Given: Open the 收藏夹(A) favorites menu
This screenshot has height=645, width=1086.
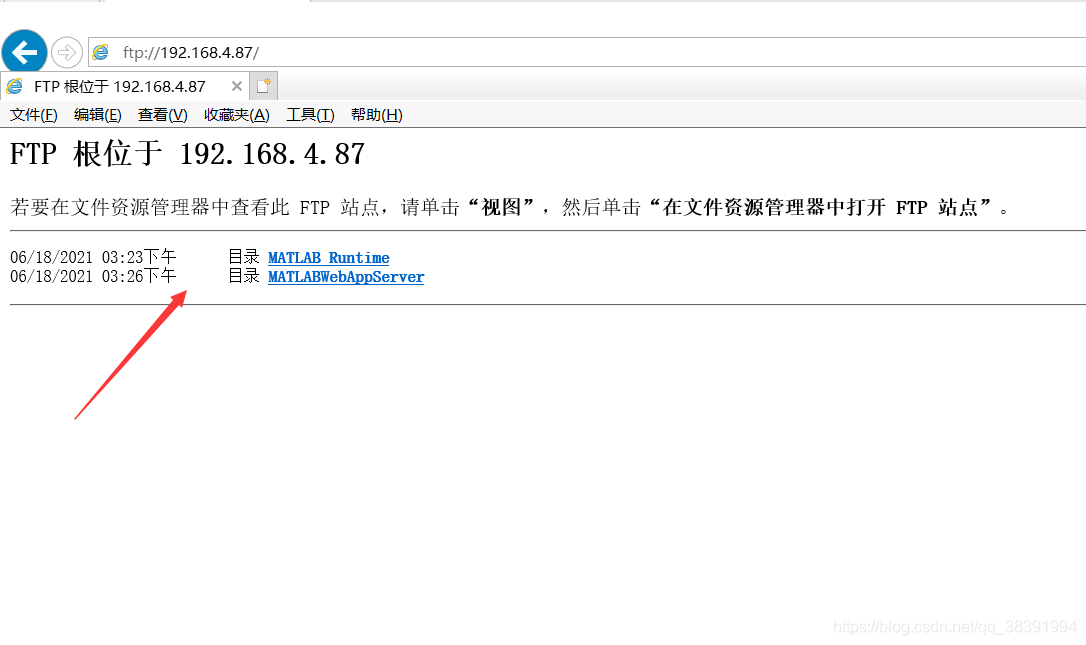Looking at the screenshot, I should 237,115.
